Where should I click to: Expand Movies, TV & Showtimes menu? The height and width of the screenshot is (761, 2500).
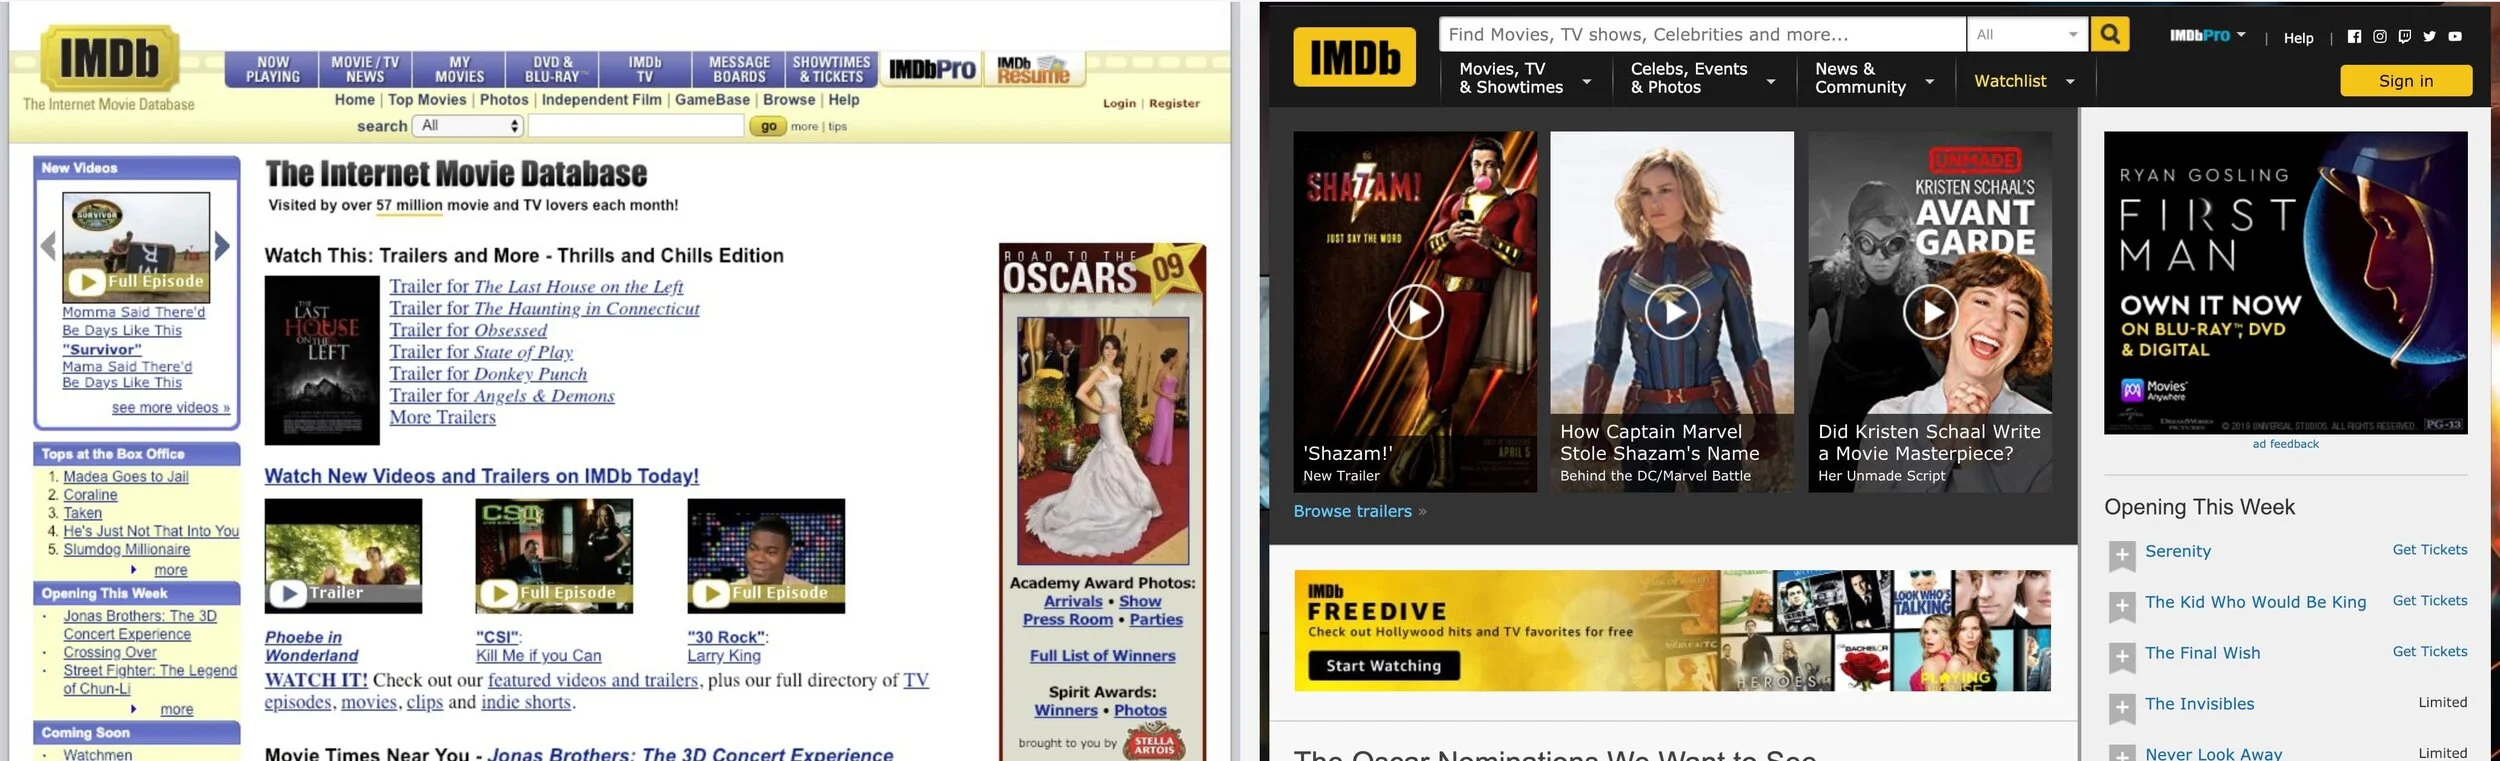click(1525, 78)
